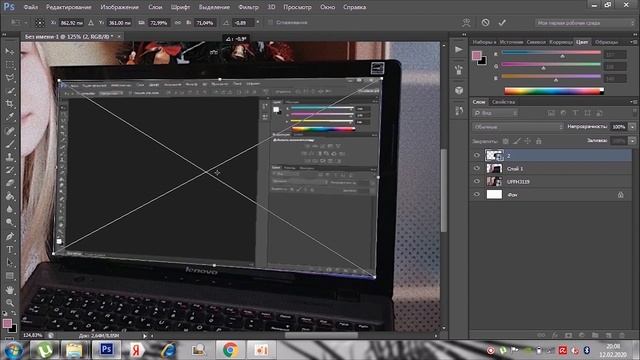Open the tool preset picker dropdown
Screen dimensions: 640x360
click(x=18, y=22)
